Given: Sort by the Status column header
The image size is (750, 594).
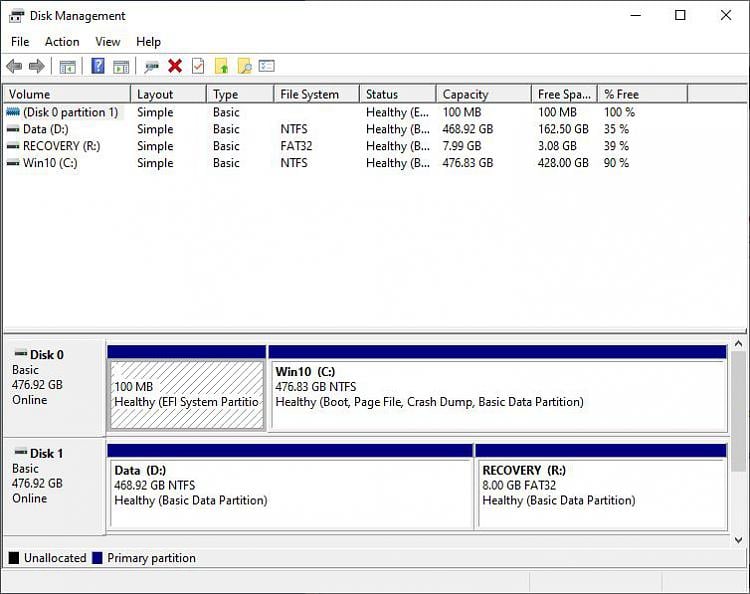Looking at the screenshot, I should pos(397,94).
